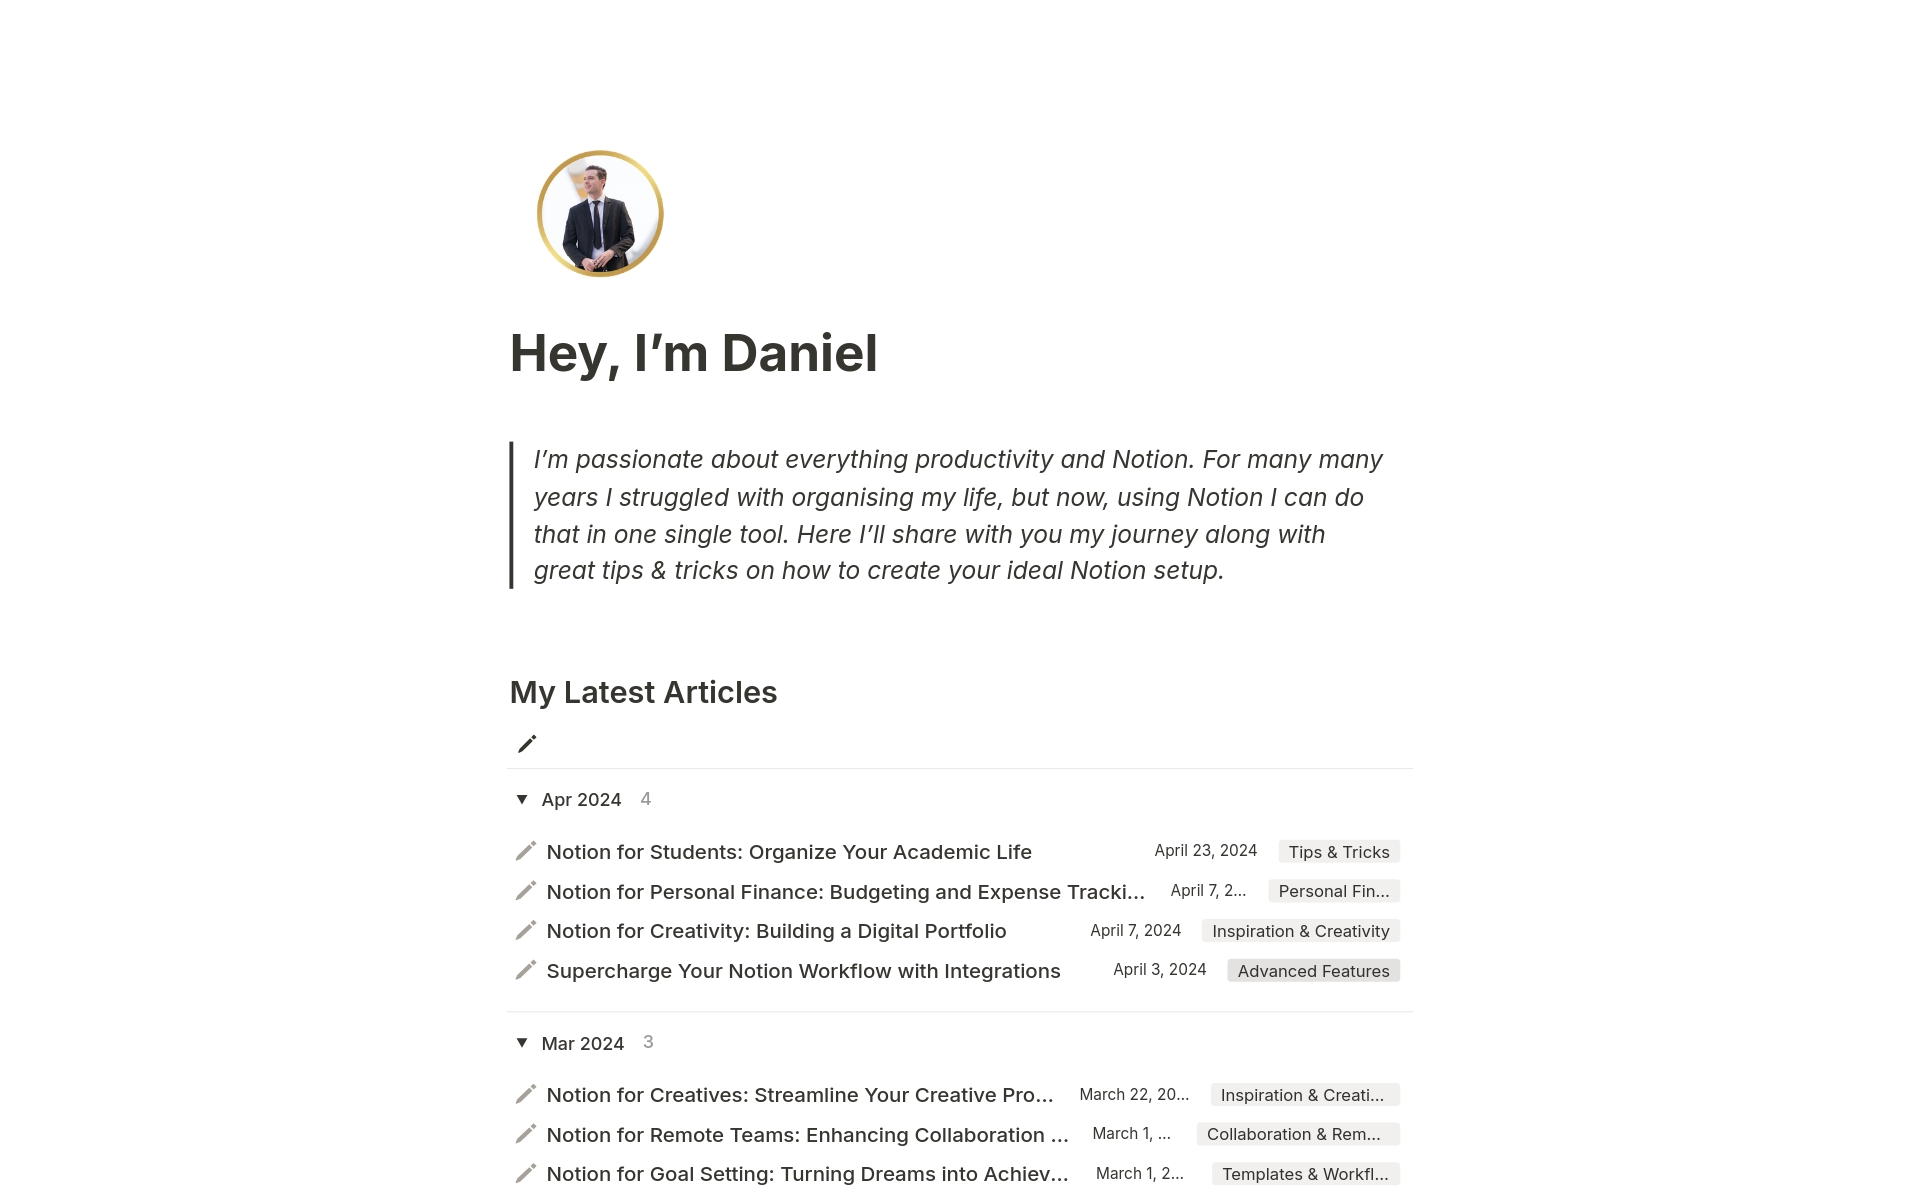The height and width of the screenshot is (1199, 1920).
Task: Open 'Tips & Tricks' tag on April 23 article
Action: (1338, 851)
